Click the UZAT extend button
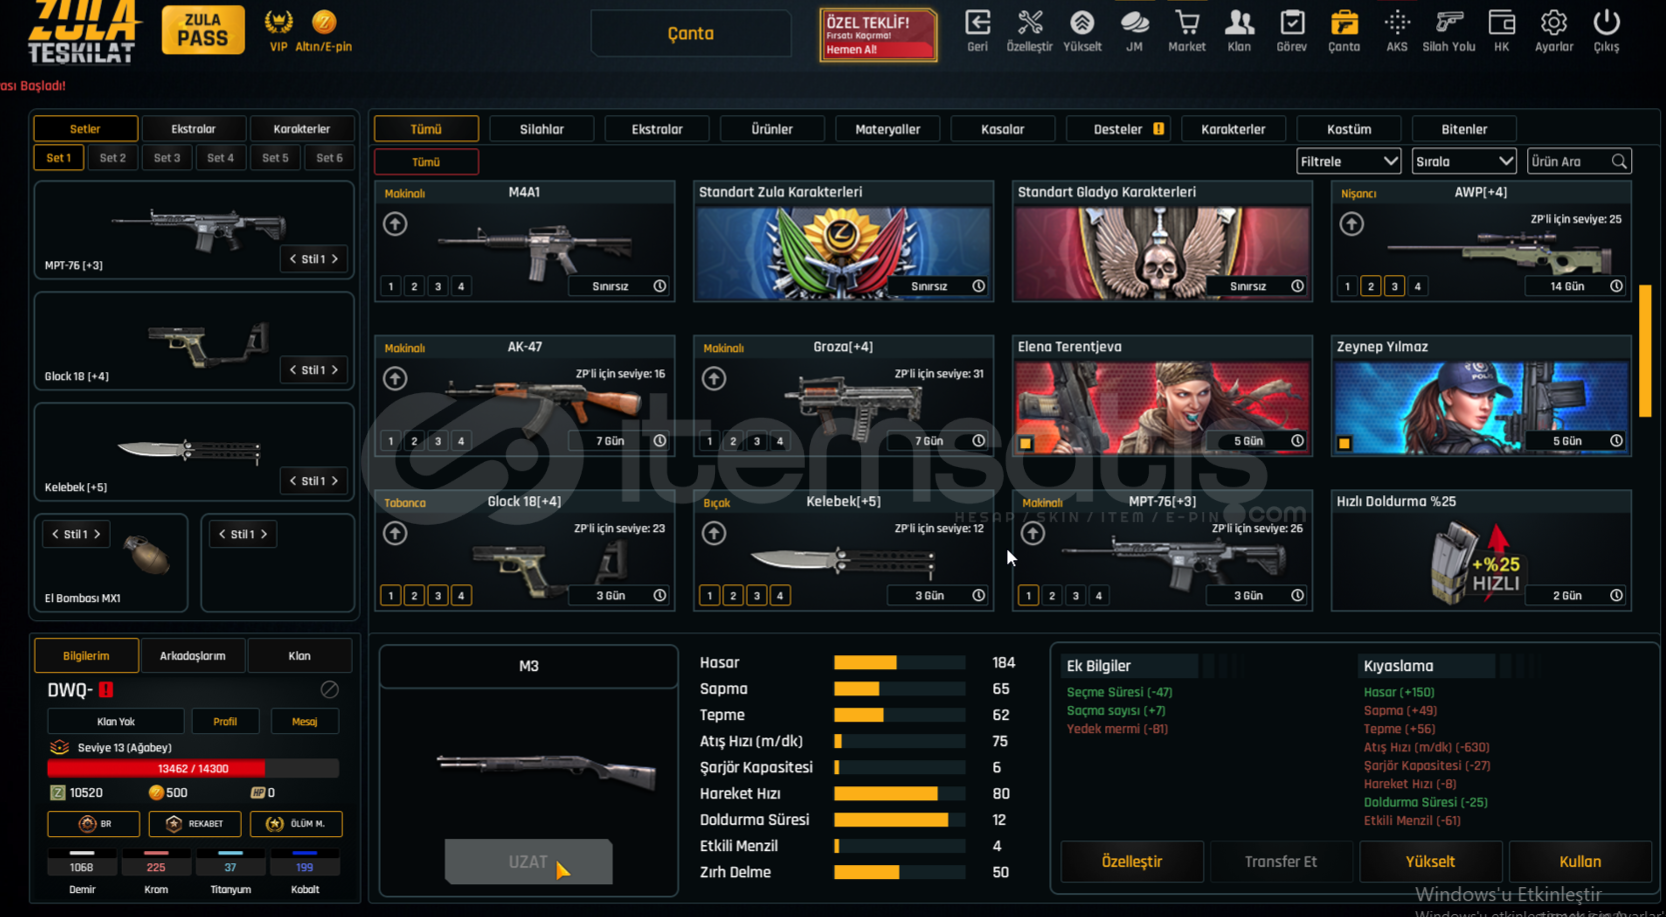The width and height of the screenshot is (1666, 917). pyautogui.click(x=528, y=862)
